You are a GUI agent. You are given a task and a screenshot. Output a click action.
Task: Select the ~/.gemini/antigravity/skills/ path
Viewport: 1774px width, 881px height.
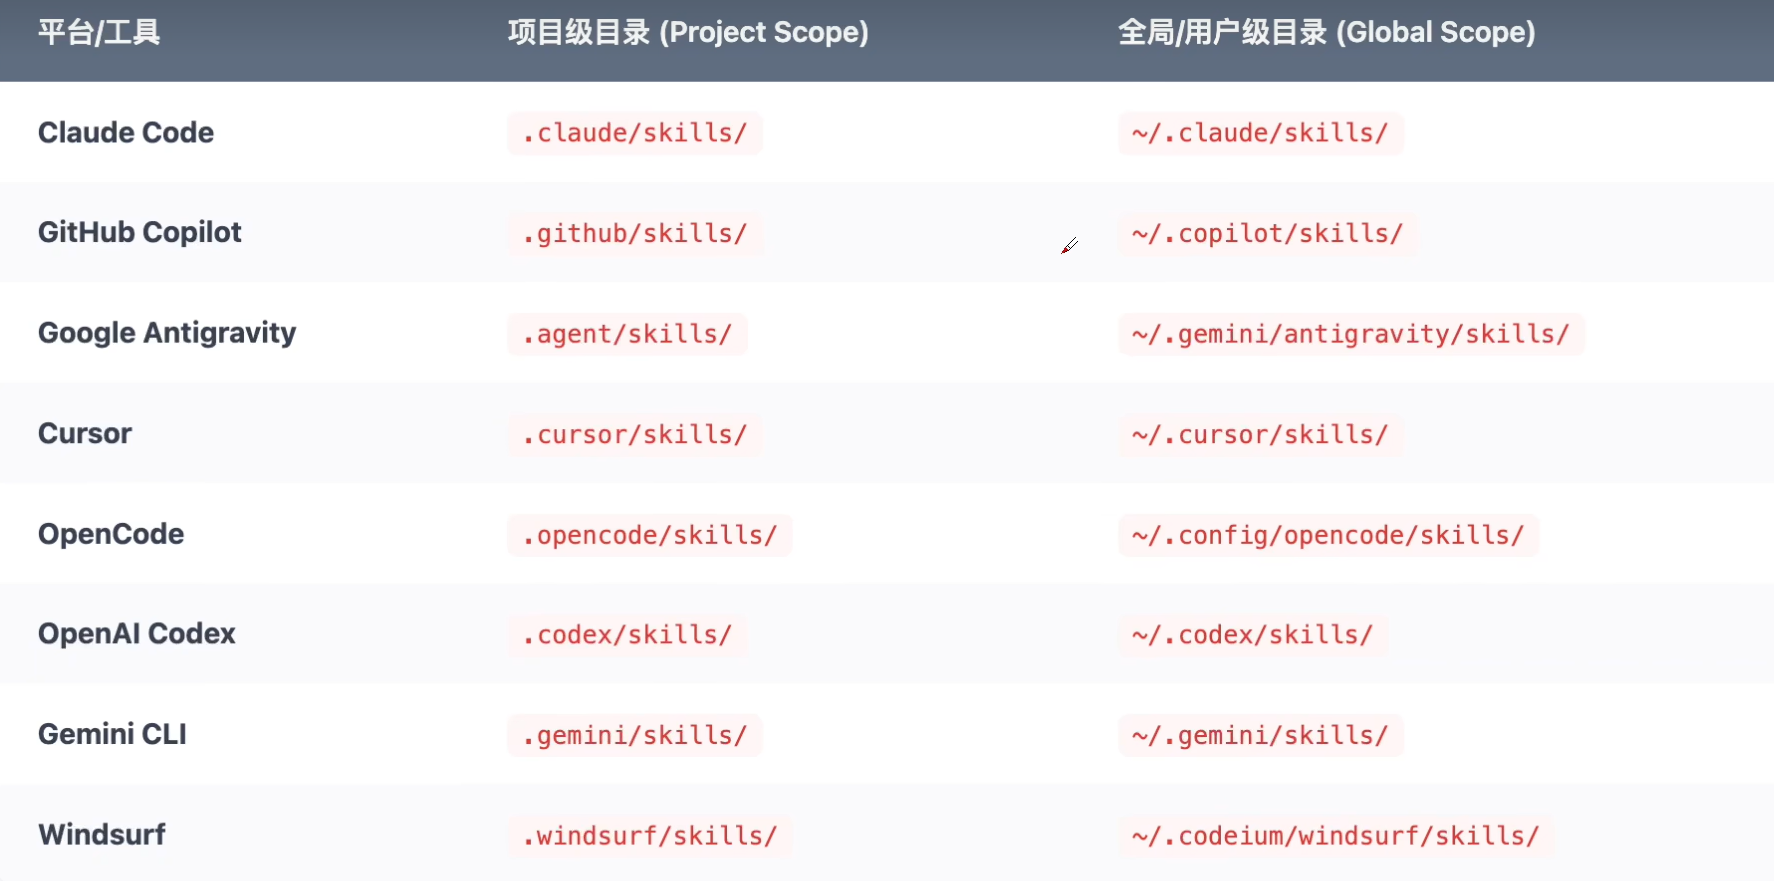tap(1351, 334)
